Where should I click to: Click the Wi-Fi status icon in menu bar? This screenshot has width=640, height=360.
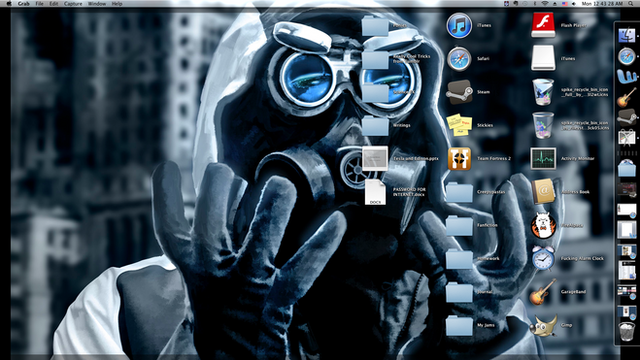(544, 4)
